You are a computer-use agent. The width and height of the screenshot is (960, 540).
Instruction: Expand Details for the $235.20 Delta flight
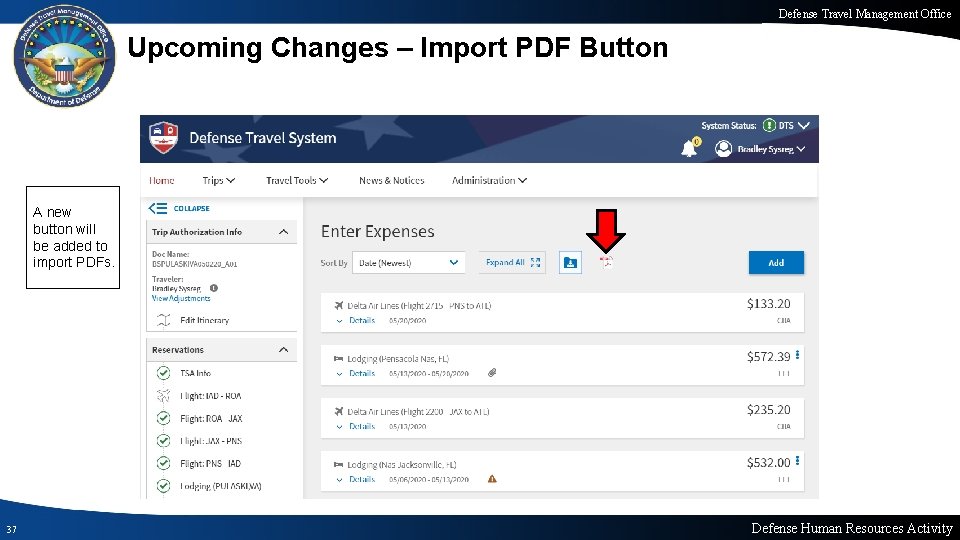(356, 426)
